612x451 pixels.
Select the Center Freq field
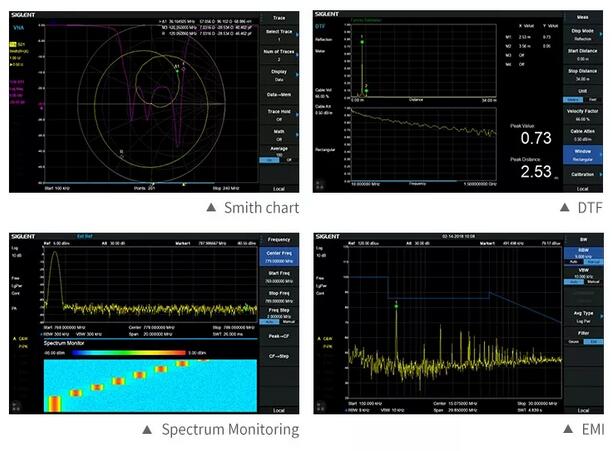tap(278, 256)
